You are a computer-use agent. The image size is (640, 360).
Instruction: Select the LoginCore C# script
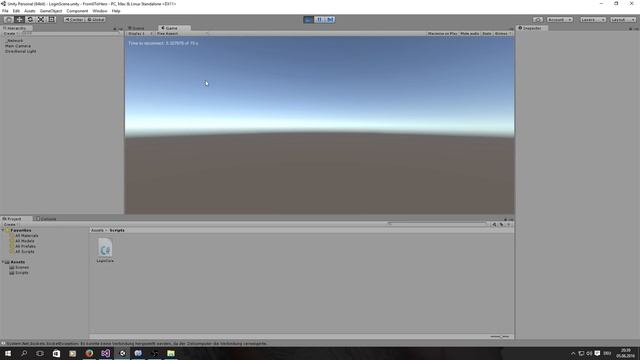coord(105,250)
